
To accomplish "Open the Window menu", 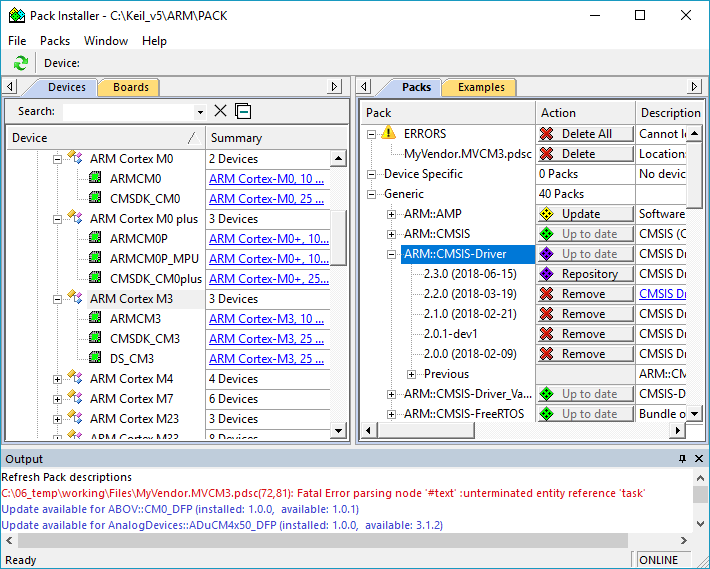I will (106, 41).
